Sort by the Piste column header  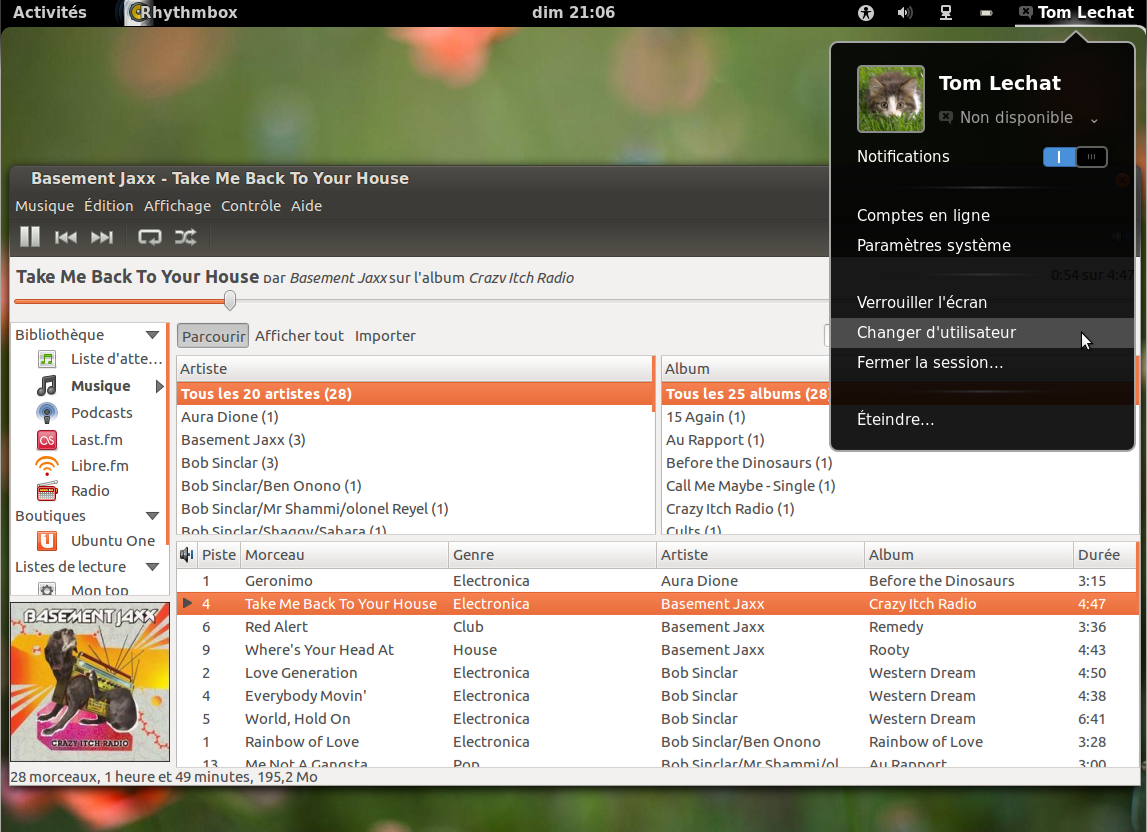(x=219, y=555)
